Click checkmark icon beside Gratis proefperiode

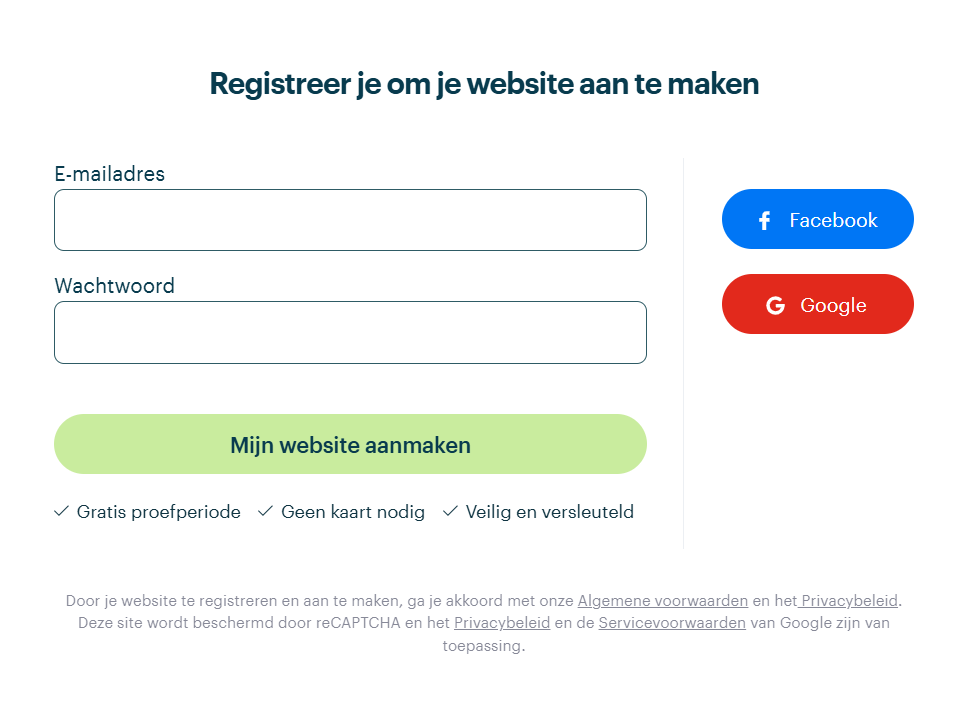tap(61, 511)
